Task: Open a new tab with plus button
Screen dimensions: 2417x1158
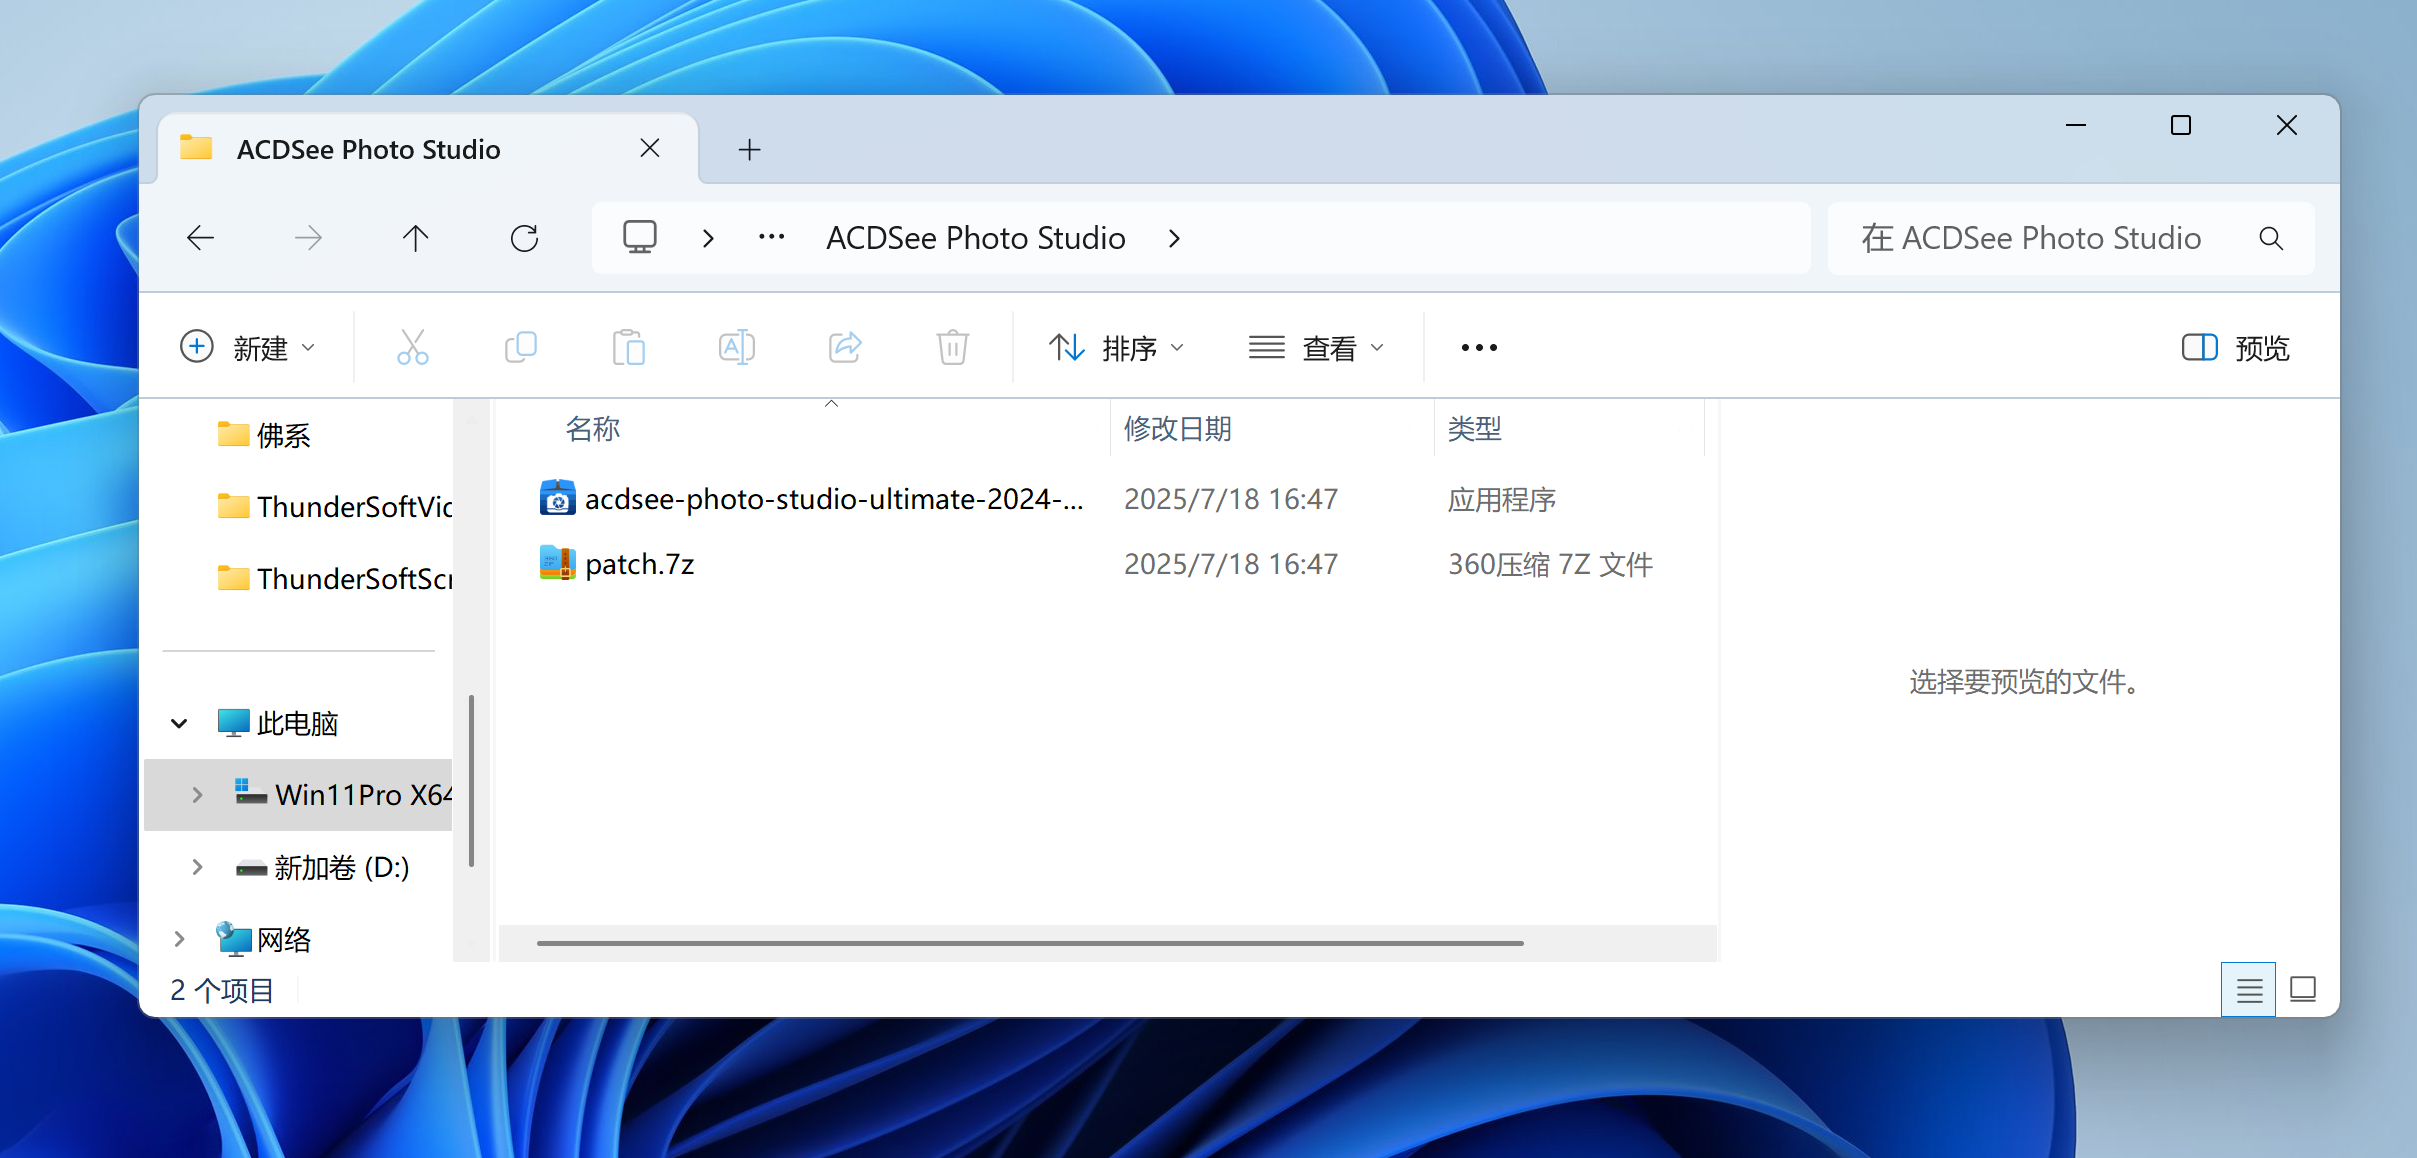Action: tap(749, 150)
